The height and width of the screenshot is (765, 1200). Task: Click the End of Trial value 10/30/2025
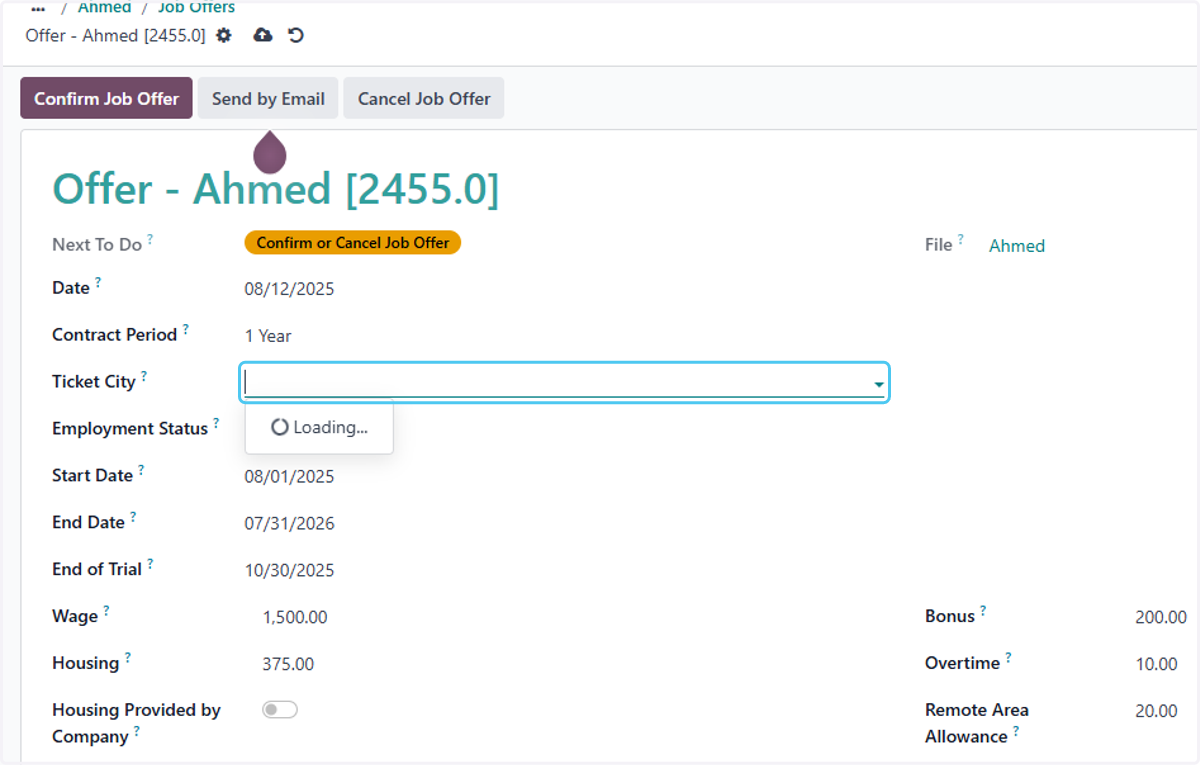(289, 571)
